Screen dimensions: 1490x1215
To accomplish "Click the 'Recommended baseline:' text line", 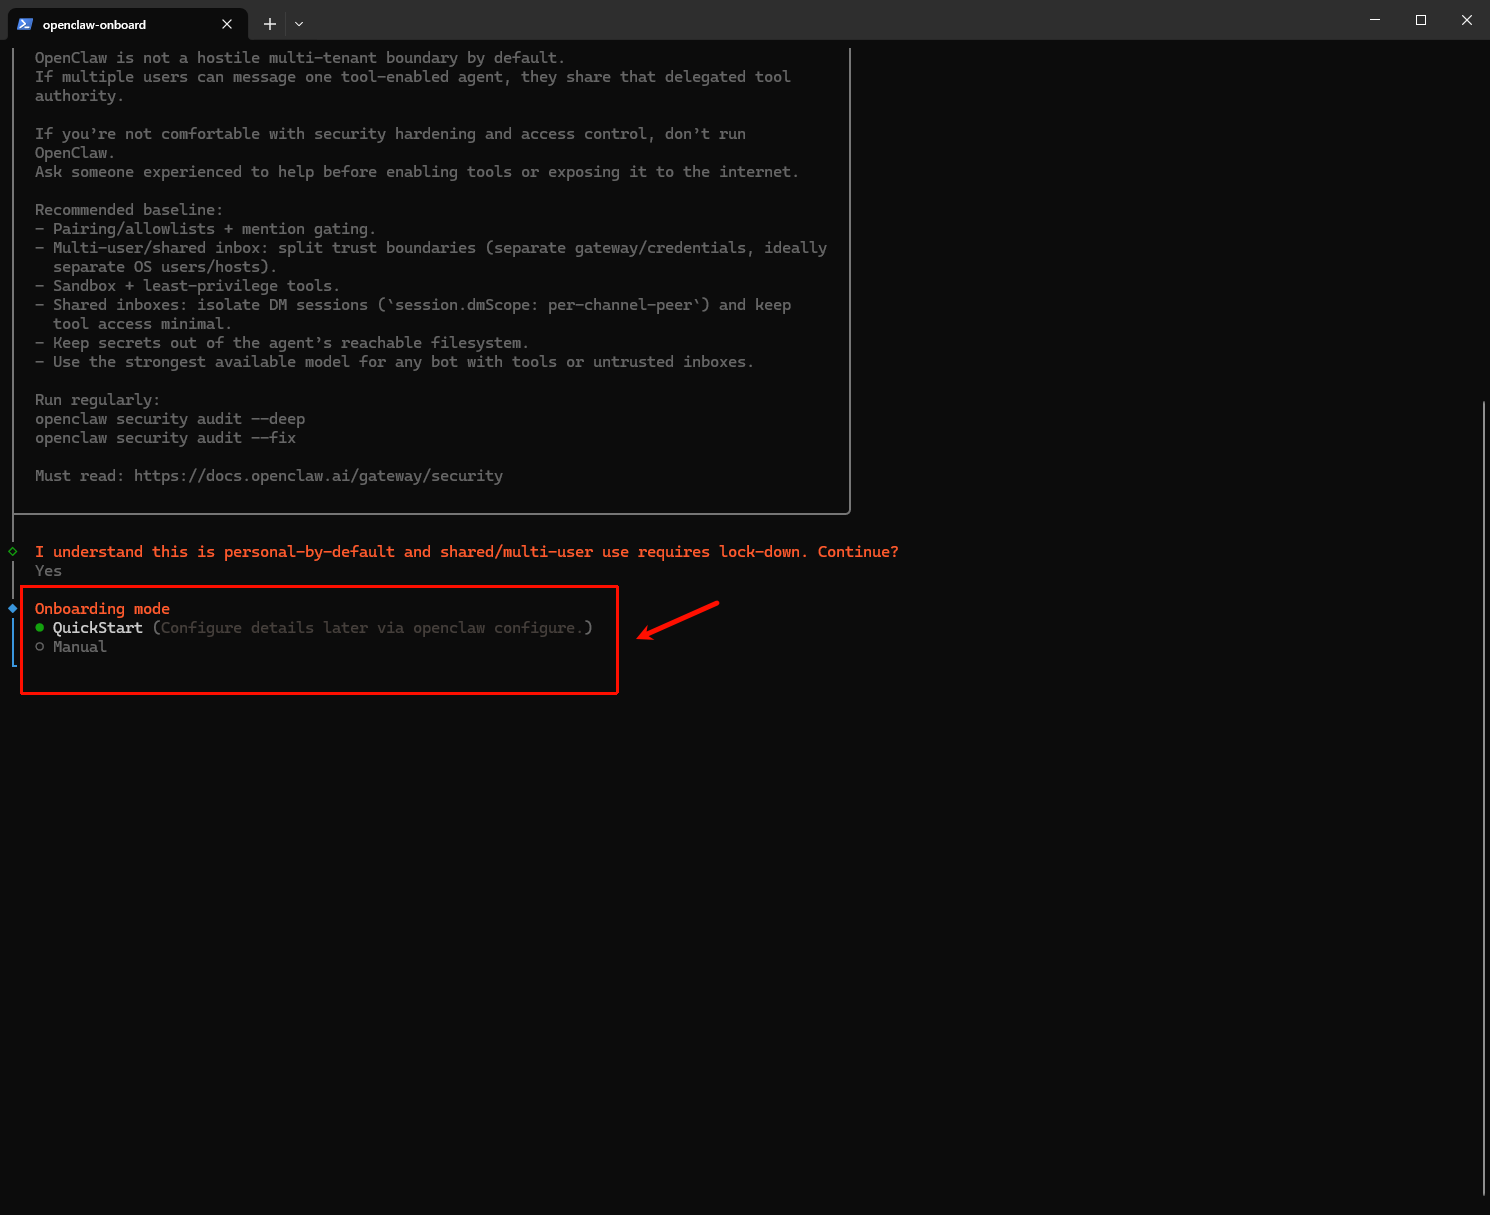I will [128, 210].
